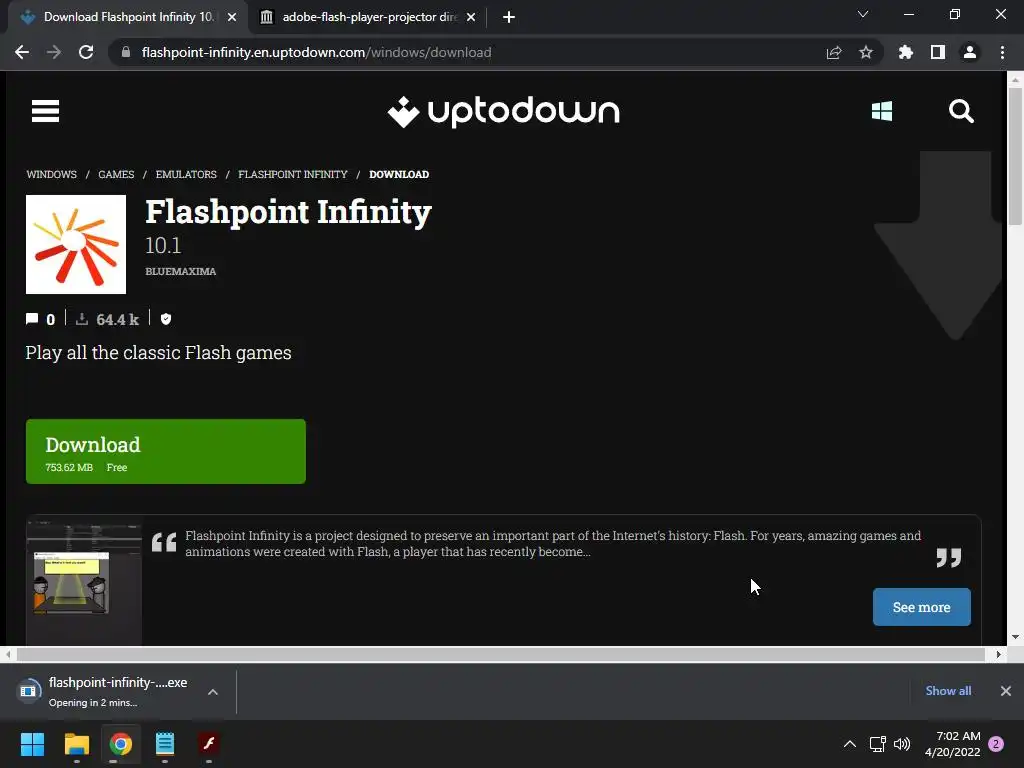Click the horizontal page scrollbar
This screenshot has width=1024, height=768.
500,654
